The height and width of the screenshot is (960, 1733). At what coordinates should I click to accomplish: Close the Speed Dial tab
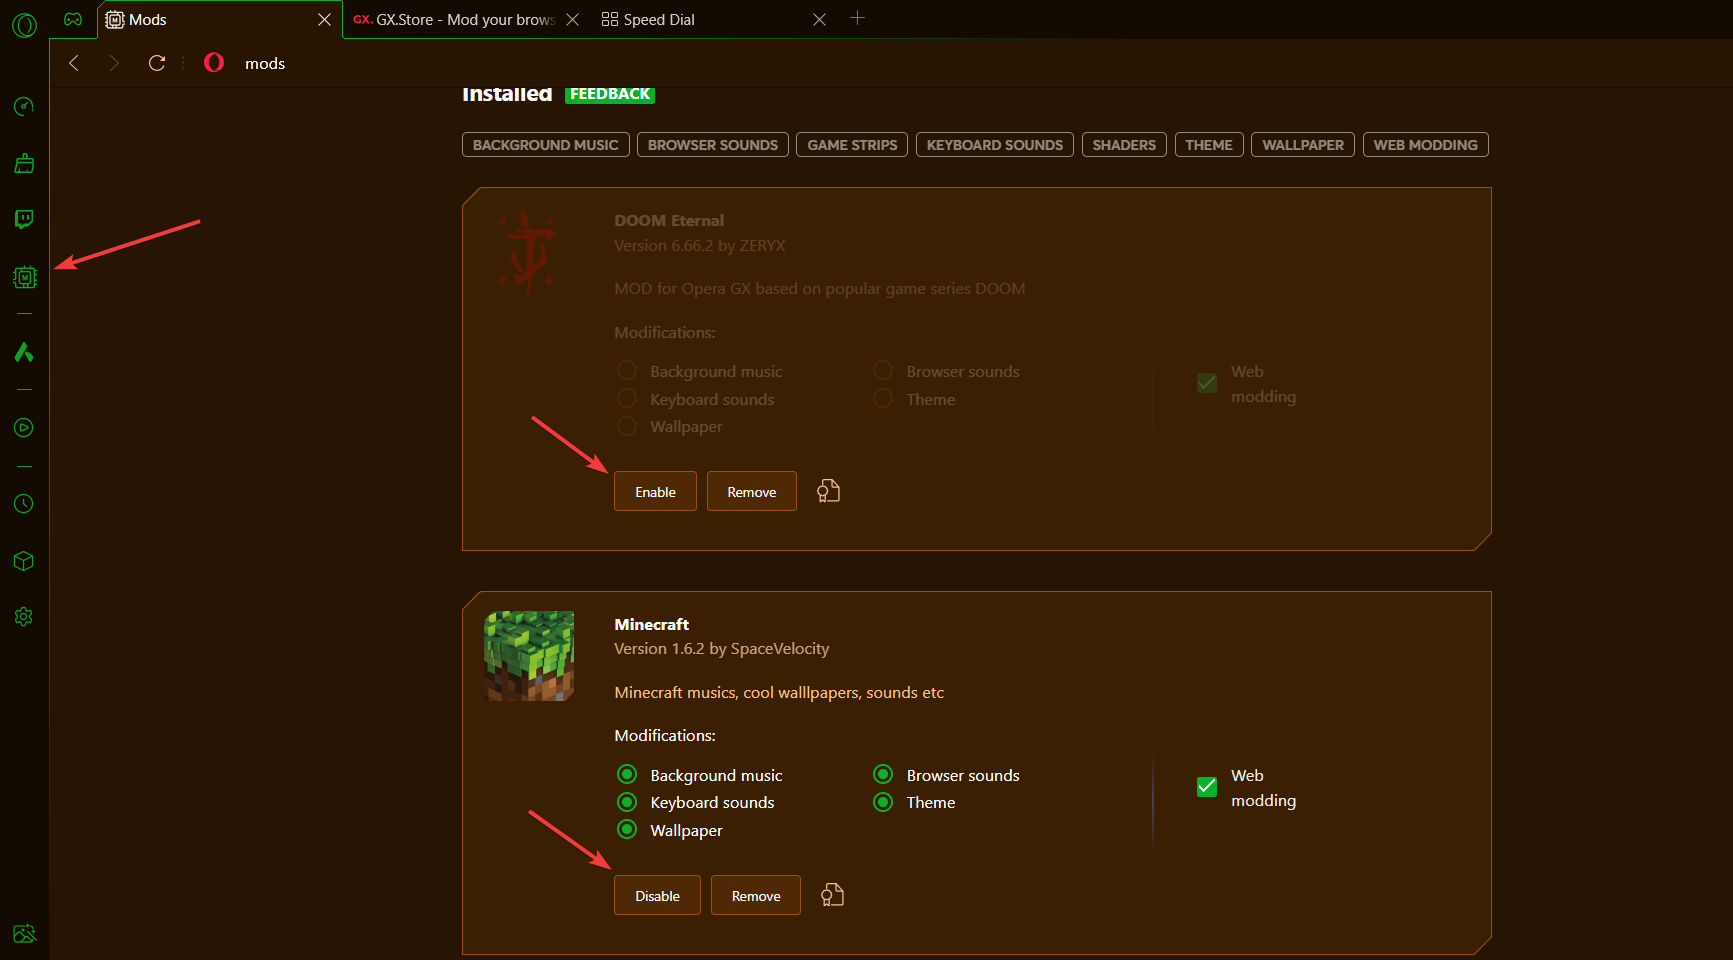click(x=819, y=19)
